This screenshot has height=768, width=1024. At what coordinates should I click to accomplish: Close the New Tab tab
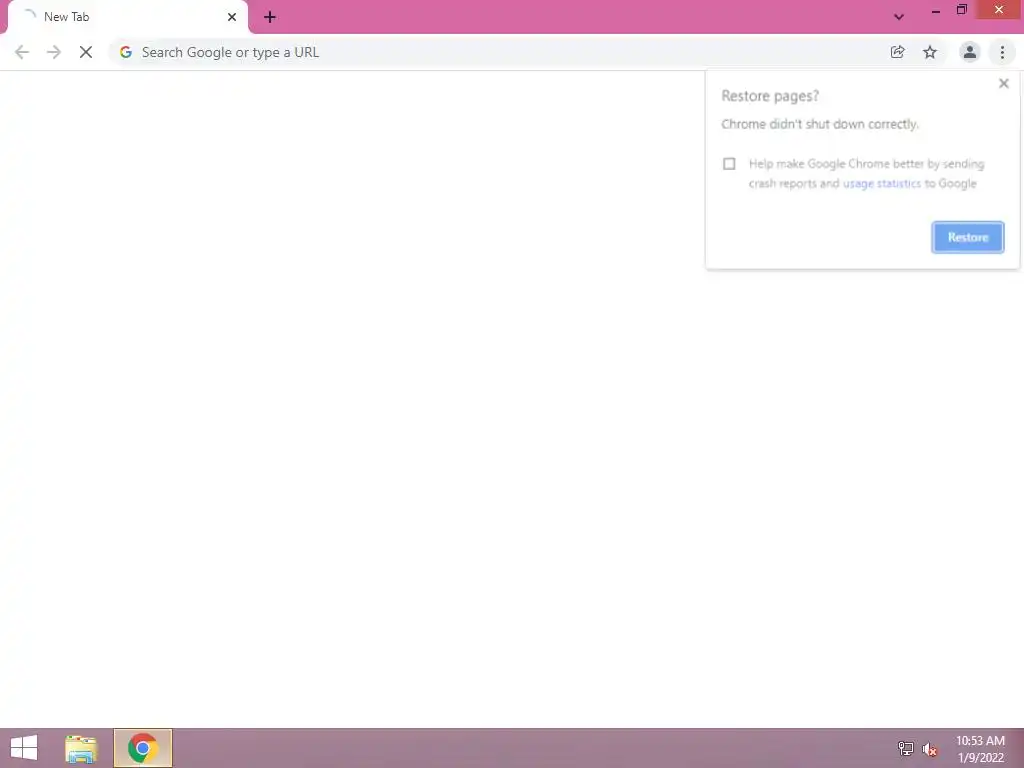coord(232,17)
